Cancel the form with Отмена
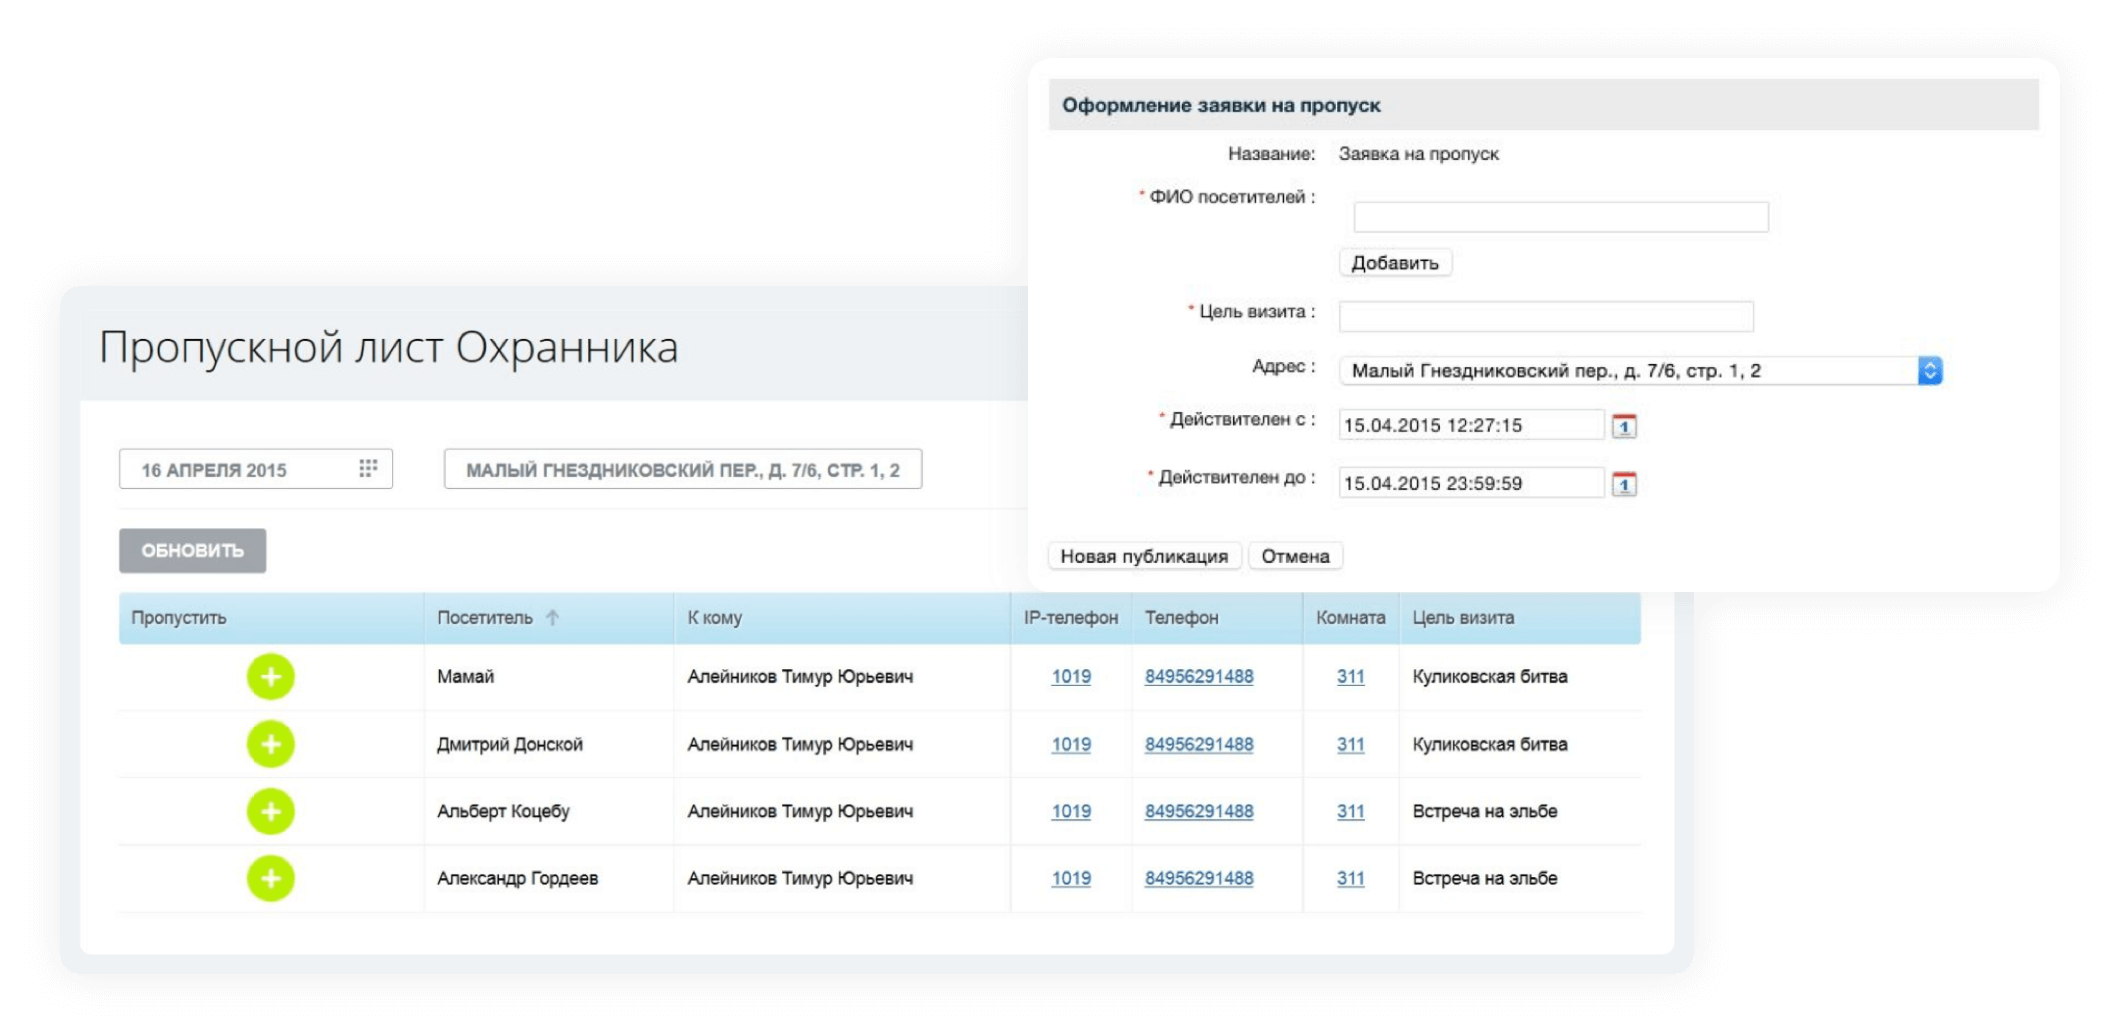The image size is (2120, 1036). 1295,556
